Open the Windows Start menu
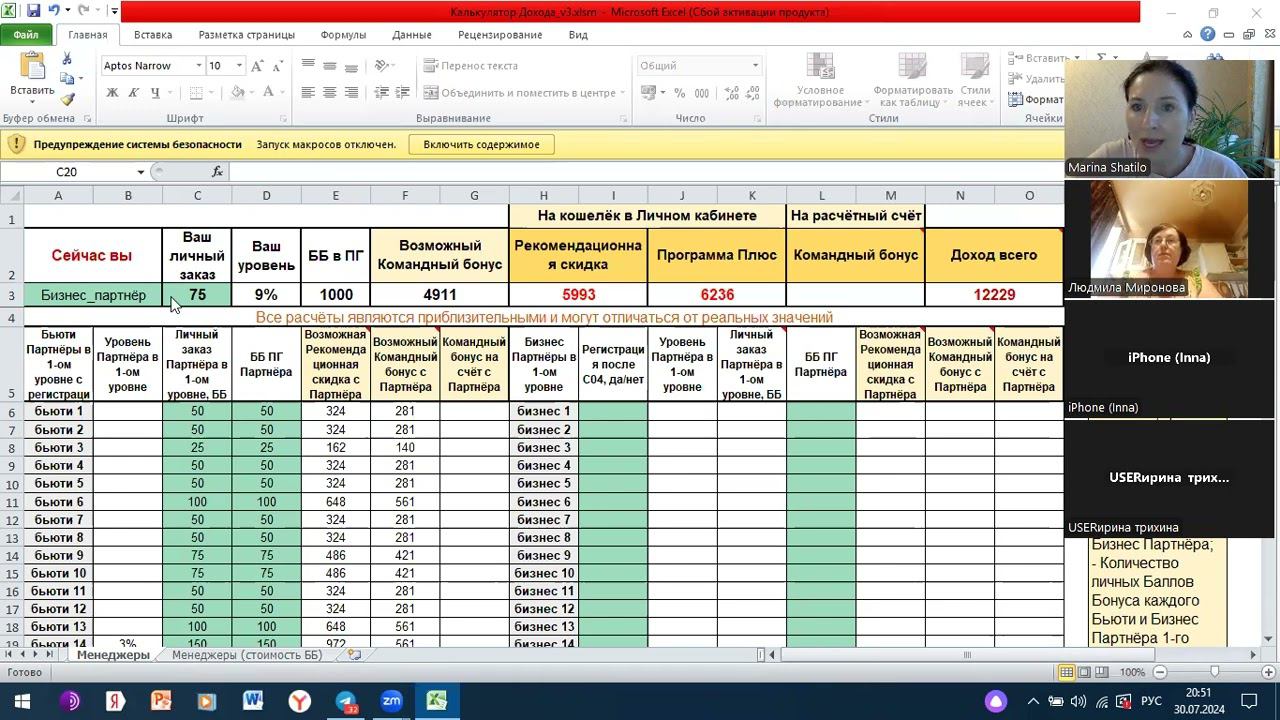 point(22,701)
